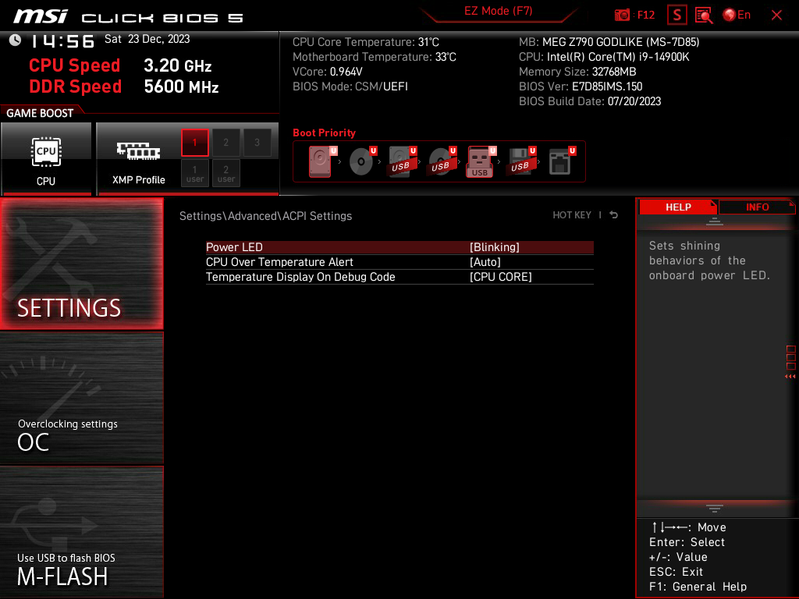This screenshot has width=799, height=599.
Task: Switch to the INFO tab
Action: 757,207
